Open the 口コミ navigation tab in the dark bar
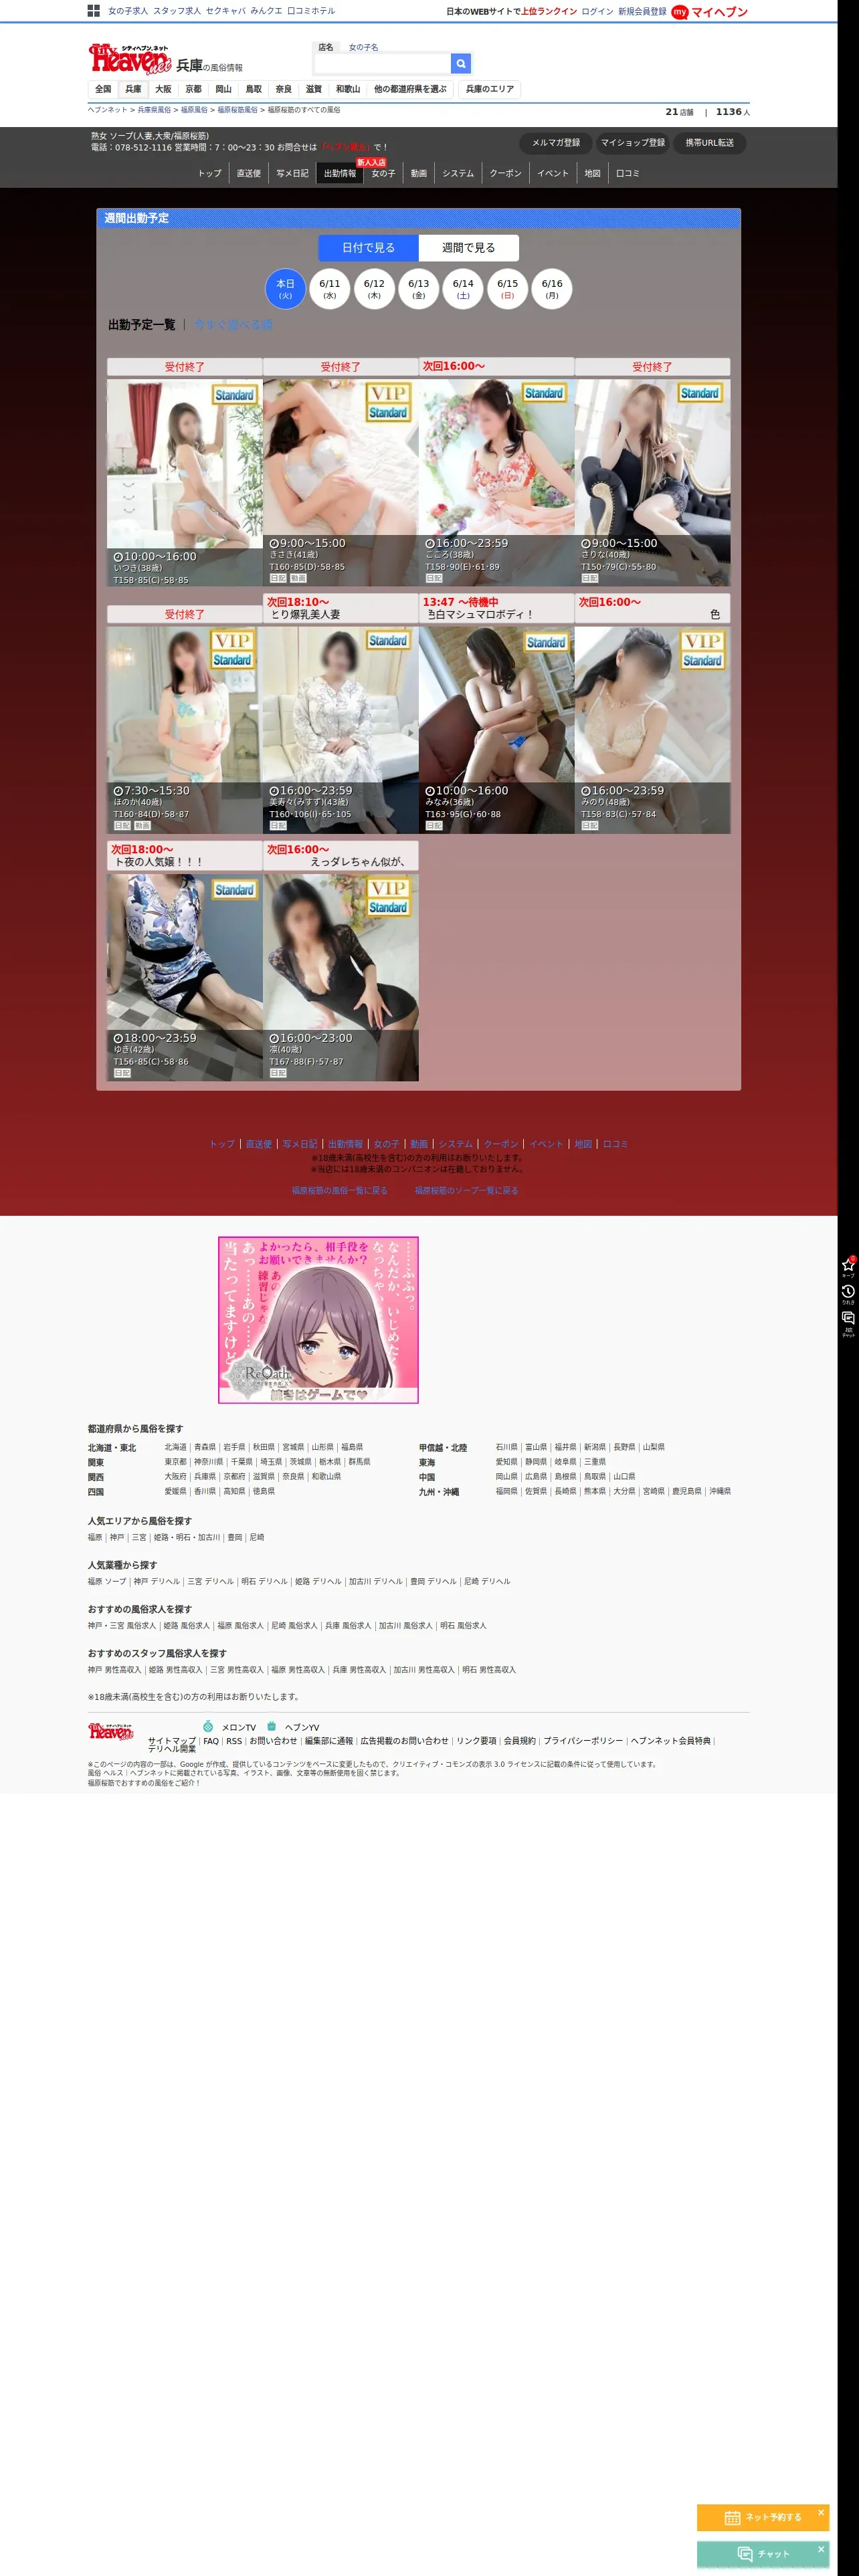 pos(627,173)
